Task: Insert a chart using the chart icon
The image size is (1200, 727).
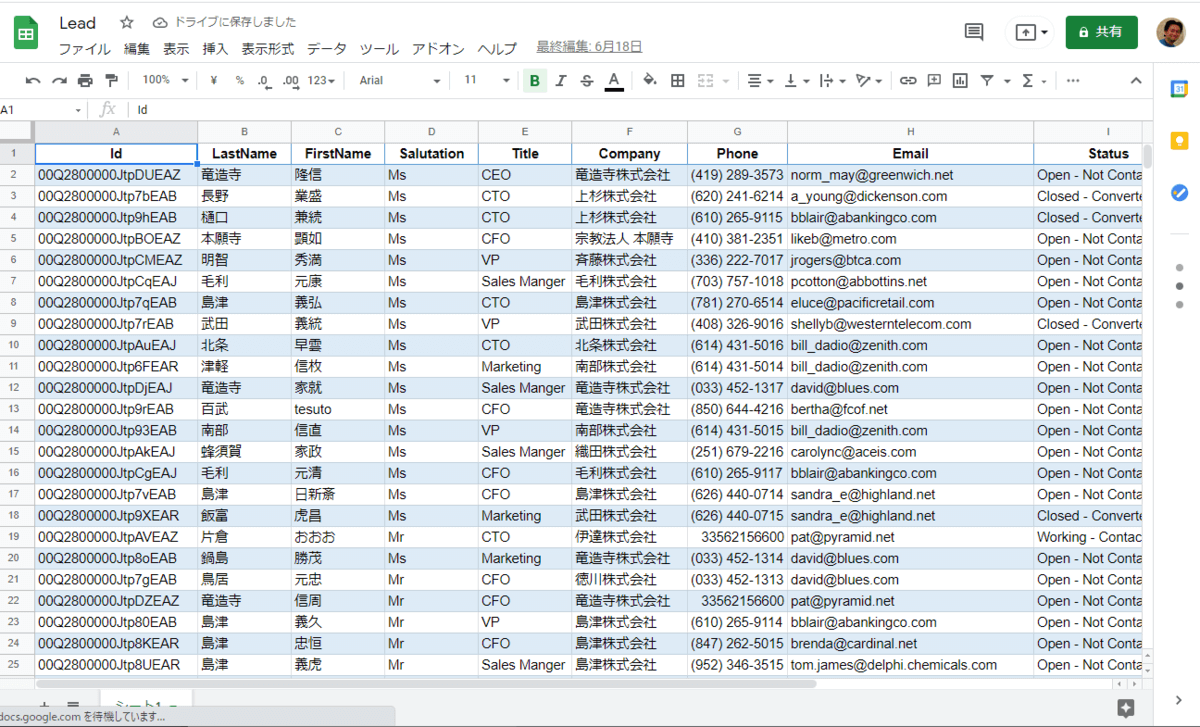Action: [x=960, y=81]
